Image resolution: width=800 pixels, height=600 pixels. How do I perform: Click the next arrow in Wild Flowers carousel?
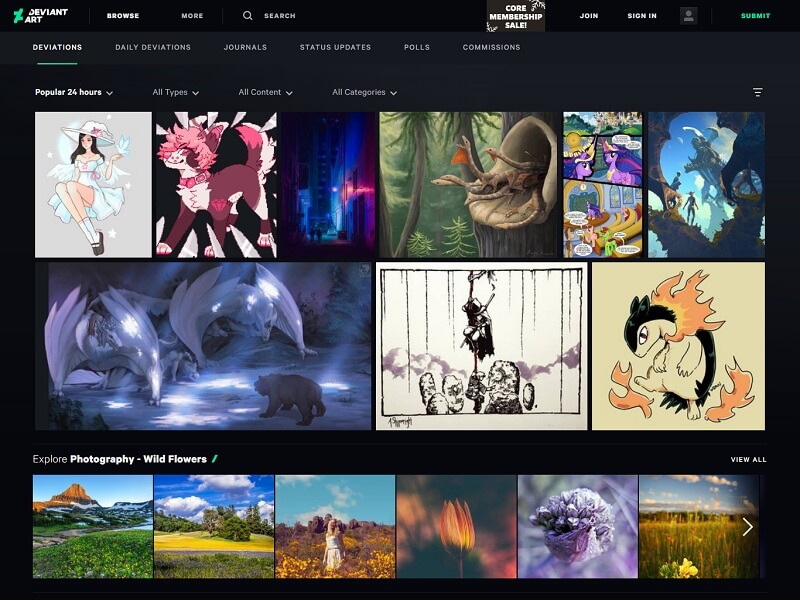click(747, 527)
